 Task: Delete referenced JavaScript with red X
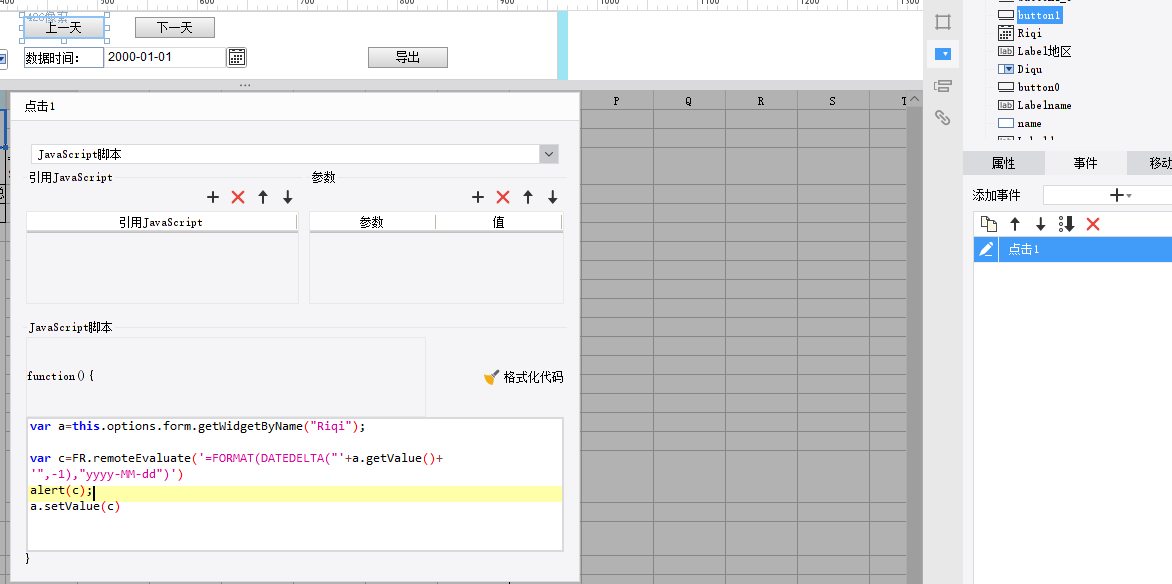[238, 197]
